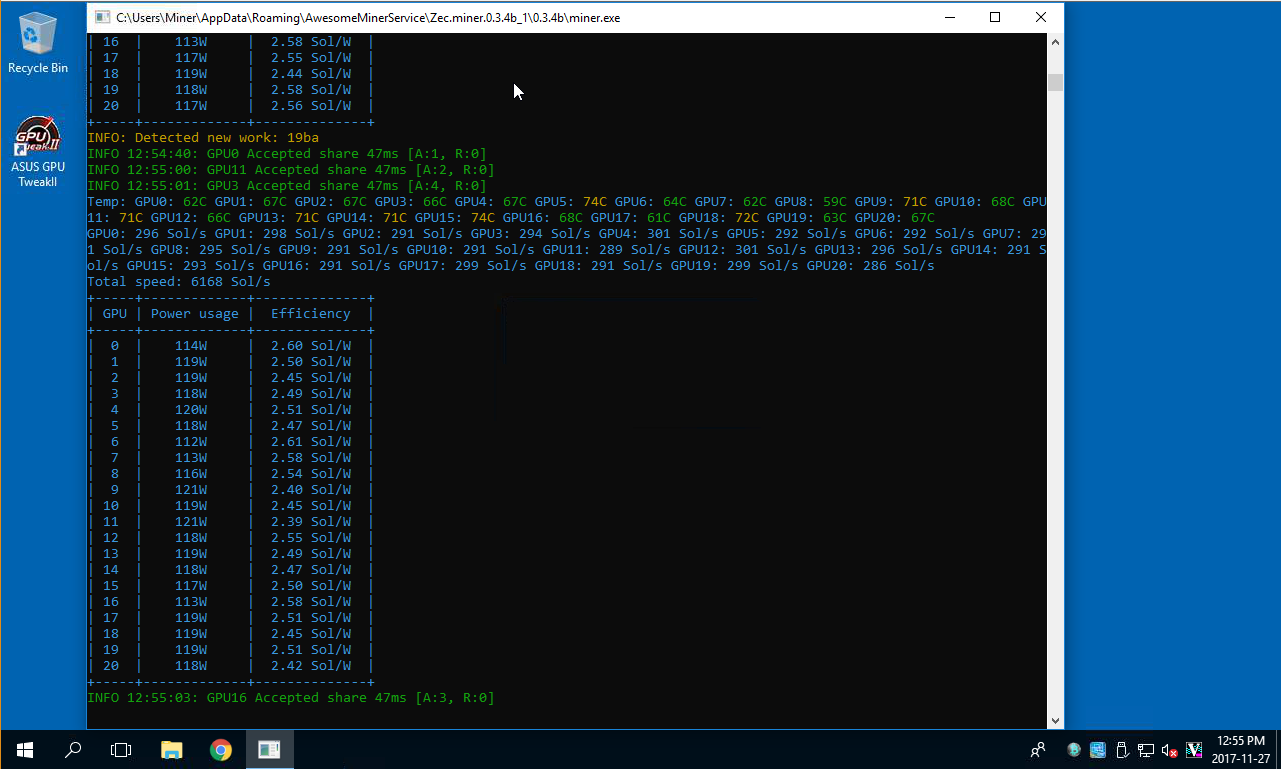Click the GPU11 Accepted share 12:55:00 line

point(291,169)
